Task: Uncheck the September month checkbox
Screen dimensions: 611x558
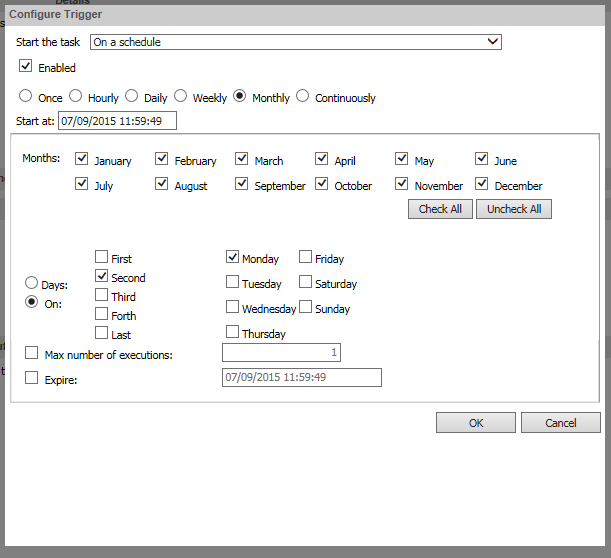Action: pyautogui.click(x=242, y=184)
